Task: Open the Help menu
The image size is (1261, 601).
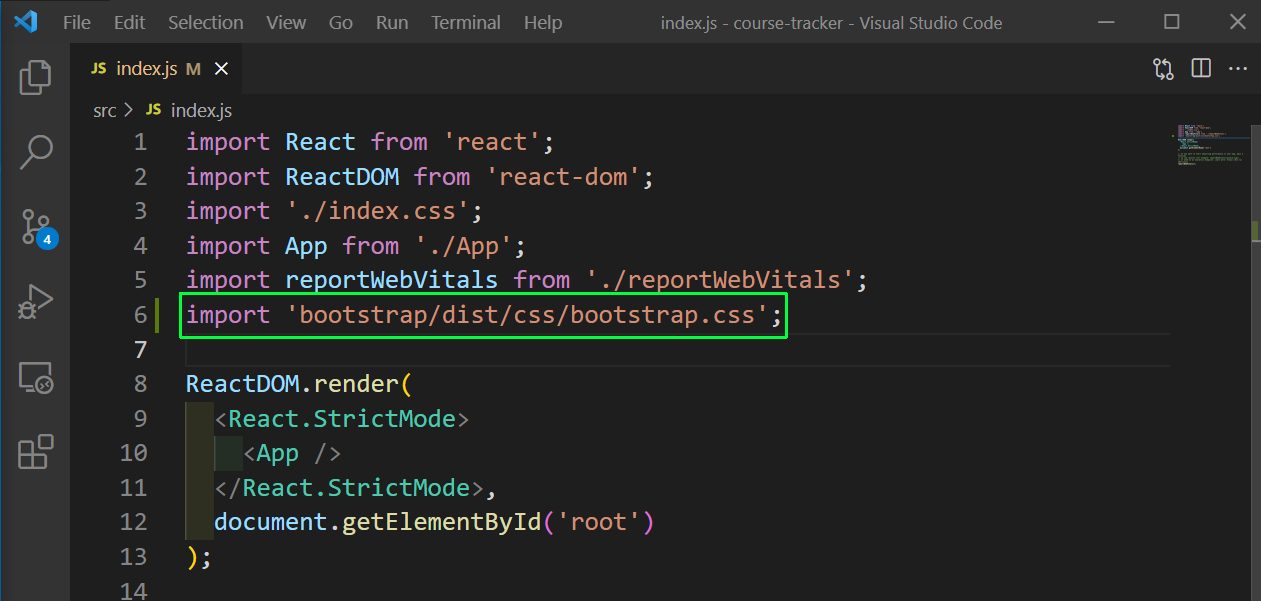Action: (543, 22)
